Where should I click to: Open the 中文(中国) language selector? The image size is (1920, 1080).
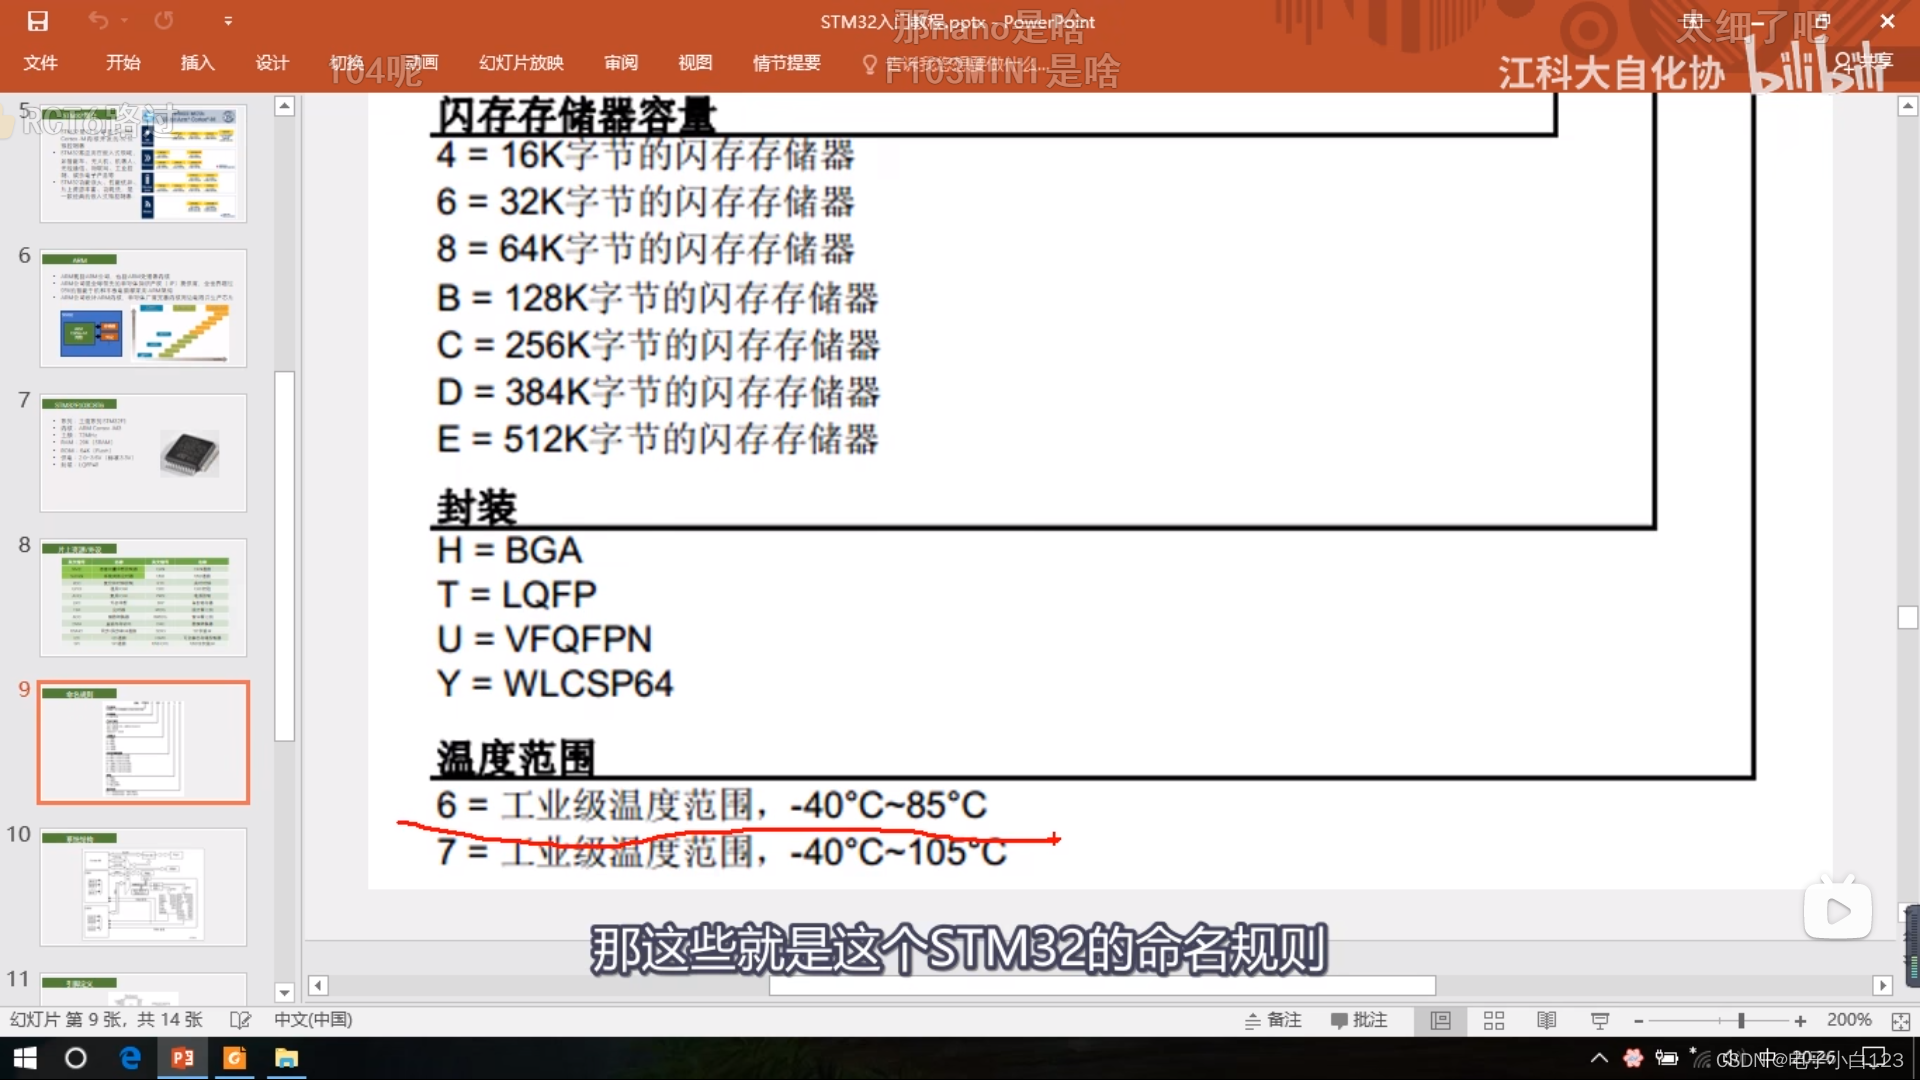pyautogui.click(x=313, y=1020)
